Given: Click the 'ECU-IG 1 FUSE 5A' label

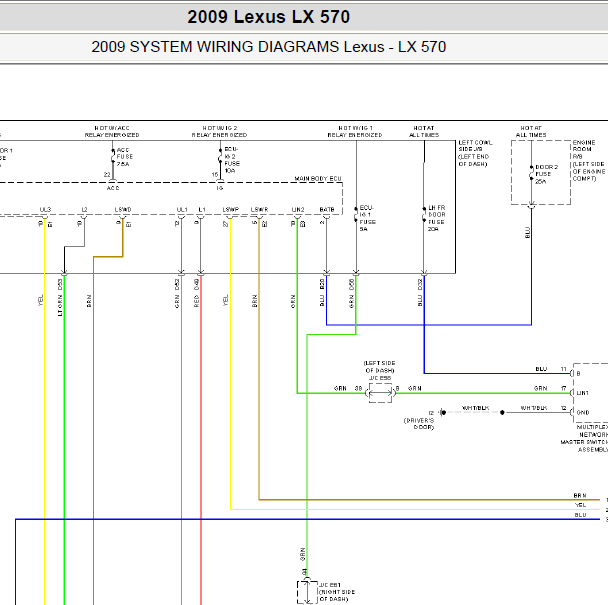Looking at the screenshot, I should point(368,218).
